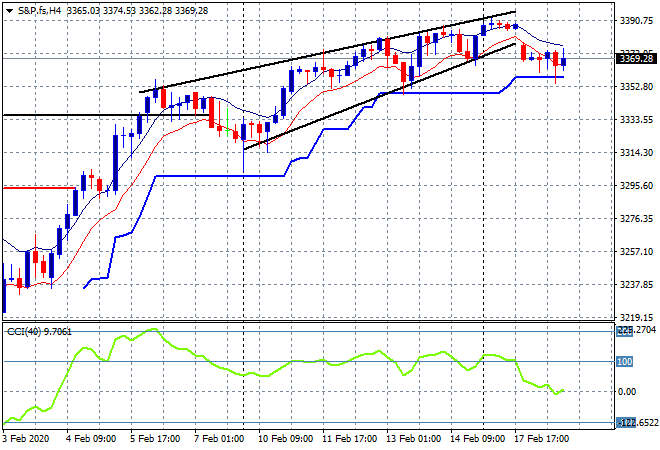The height and width of the screenshot is (450, 660).
Task: Click the 3295.60 price axis label
Action: pos(636,186)
